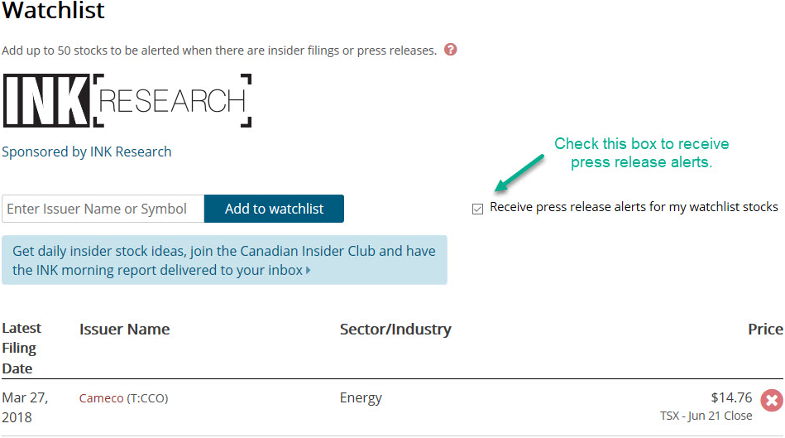The image size is (785, 438).
Task: Sort by Issuer Name column header
Action: tap(125, 329)
